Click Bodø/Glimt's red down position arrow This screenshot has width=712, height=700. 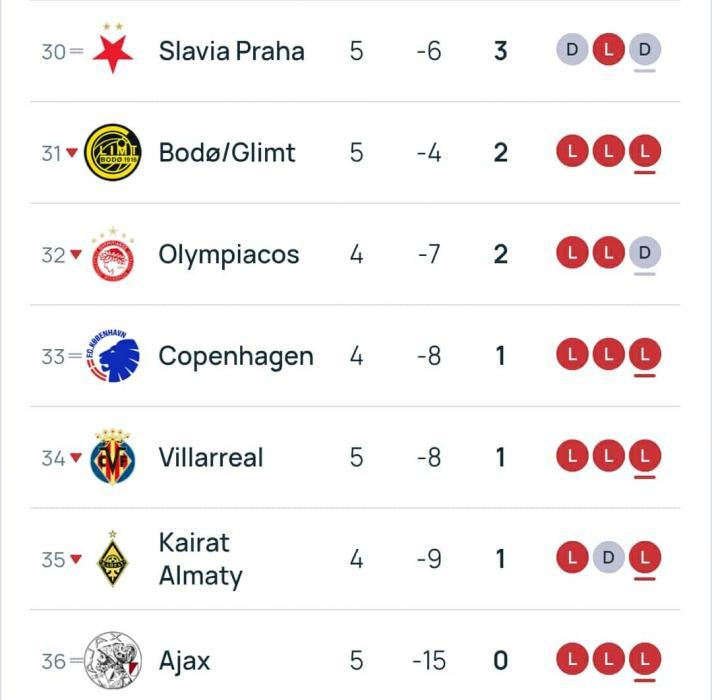coord(73,153)
